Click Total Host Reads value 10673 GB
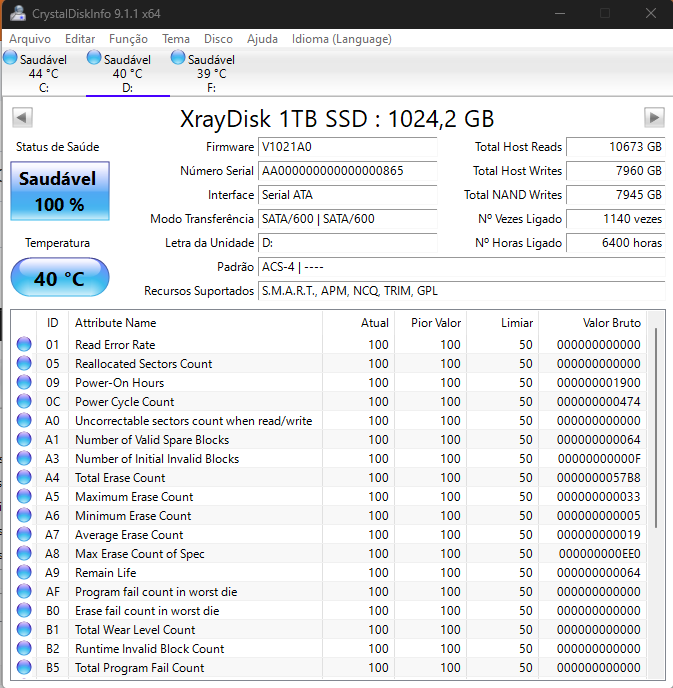Screen dimensions: 673x688 (616, 147)
